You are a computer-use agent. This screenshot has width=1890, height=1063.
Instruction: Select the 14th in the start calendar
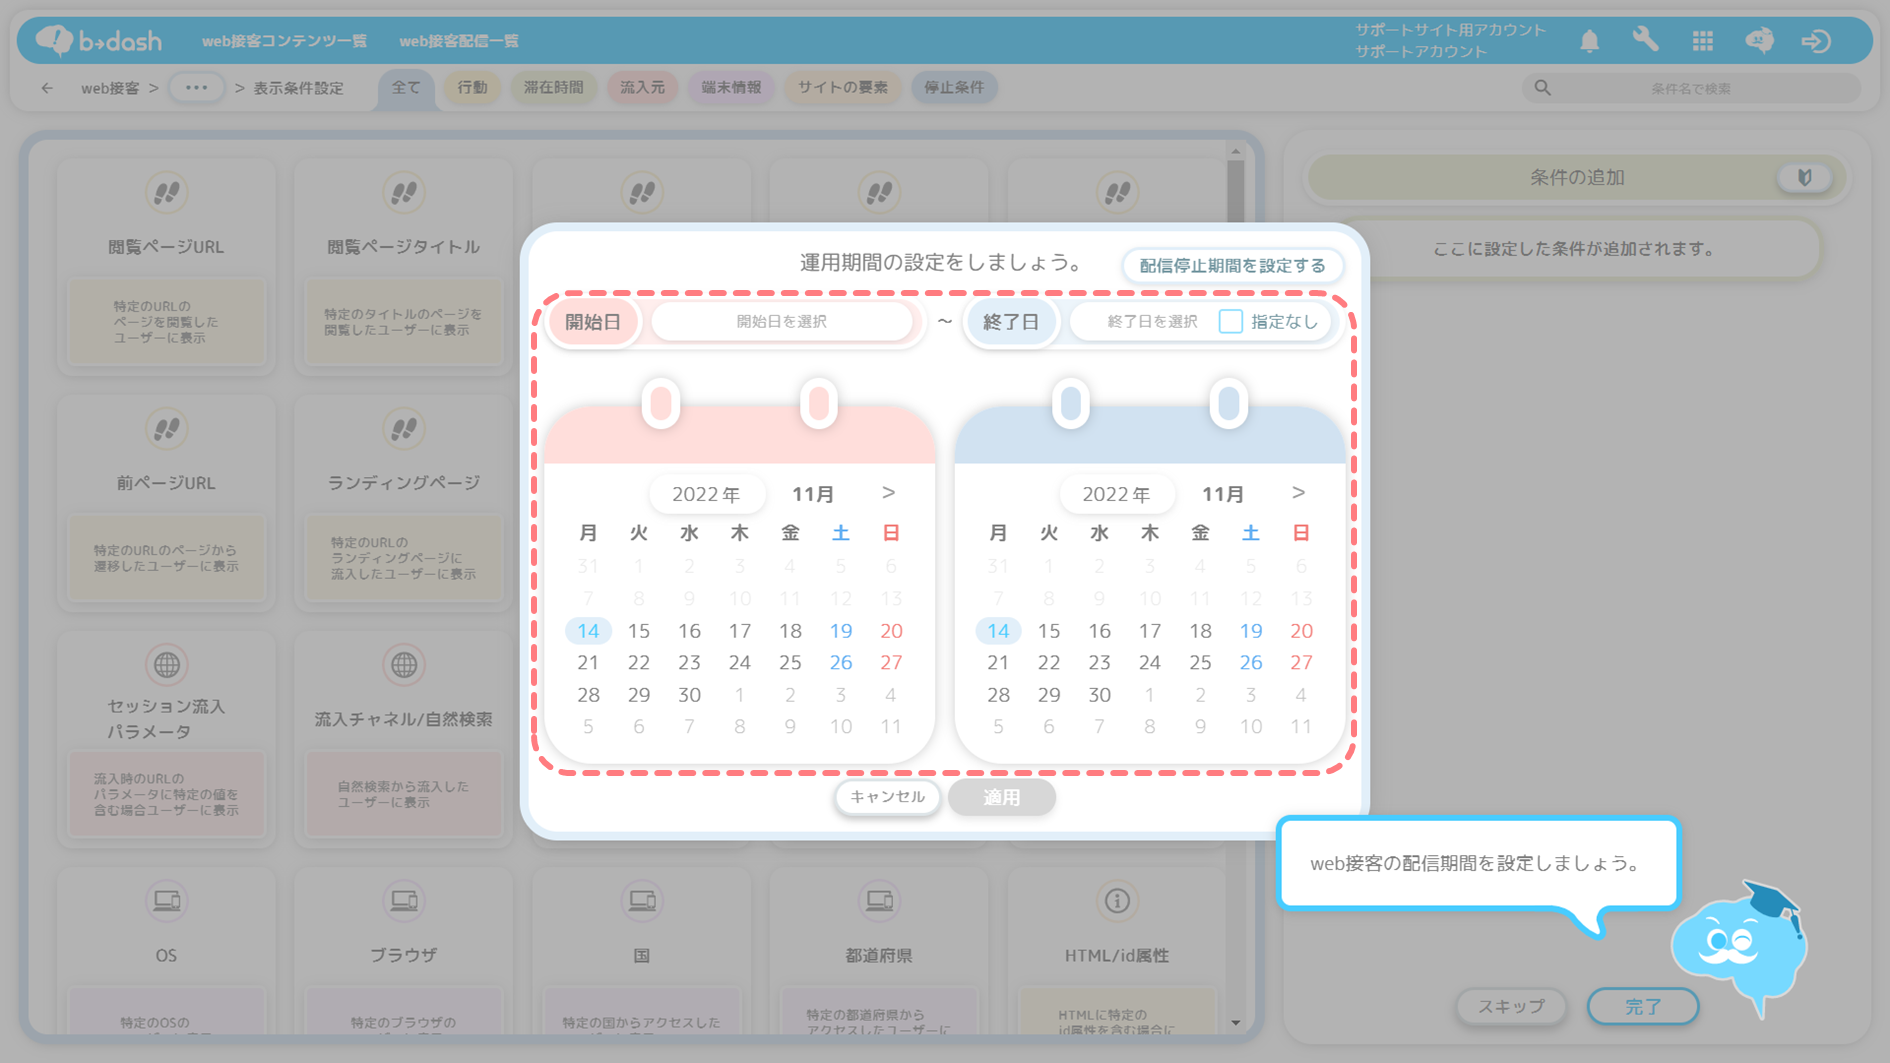(588, 631)
